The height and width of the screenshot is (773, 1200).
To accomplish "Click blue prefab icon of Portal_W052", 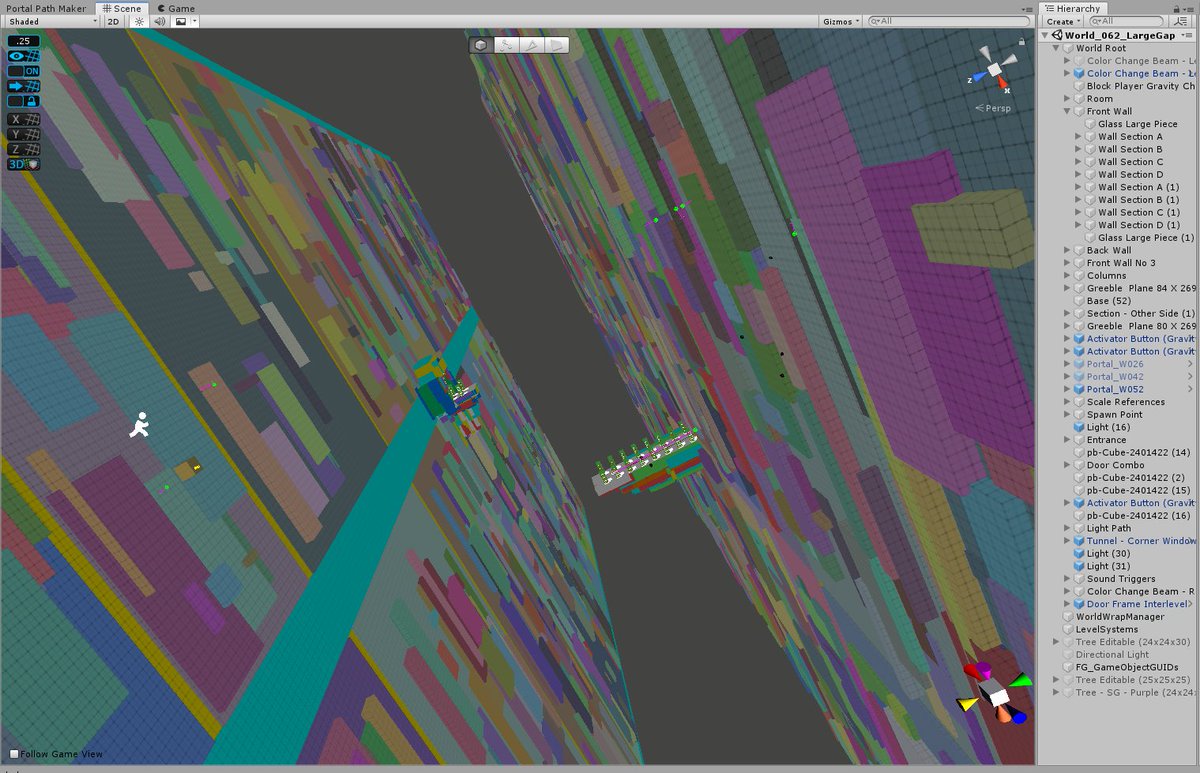I will pyautogui.click(x=1079, y=389).
